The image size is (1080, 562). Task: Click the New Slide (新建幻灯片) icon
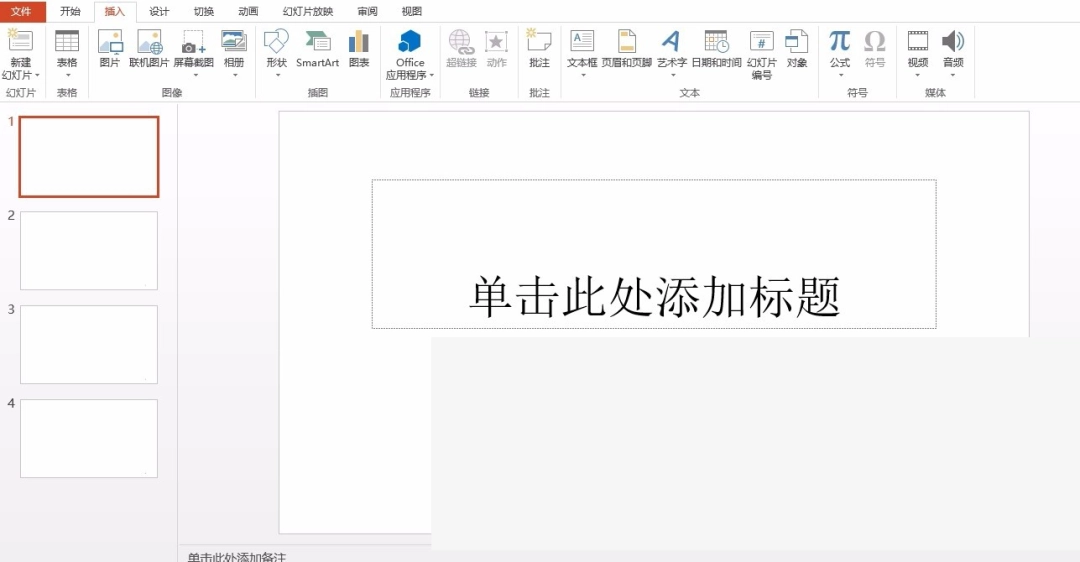[x=19, y=41]
